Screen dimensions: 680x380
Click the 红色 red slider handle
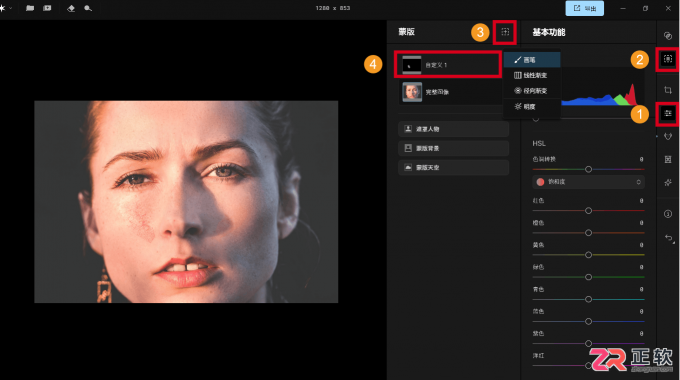pos(588,210)
